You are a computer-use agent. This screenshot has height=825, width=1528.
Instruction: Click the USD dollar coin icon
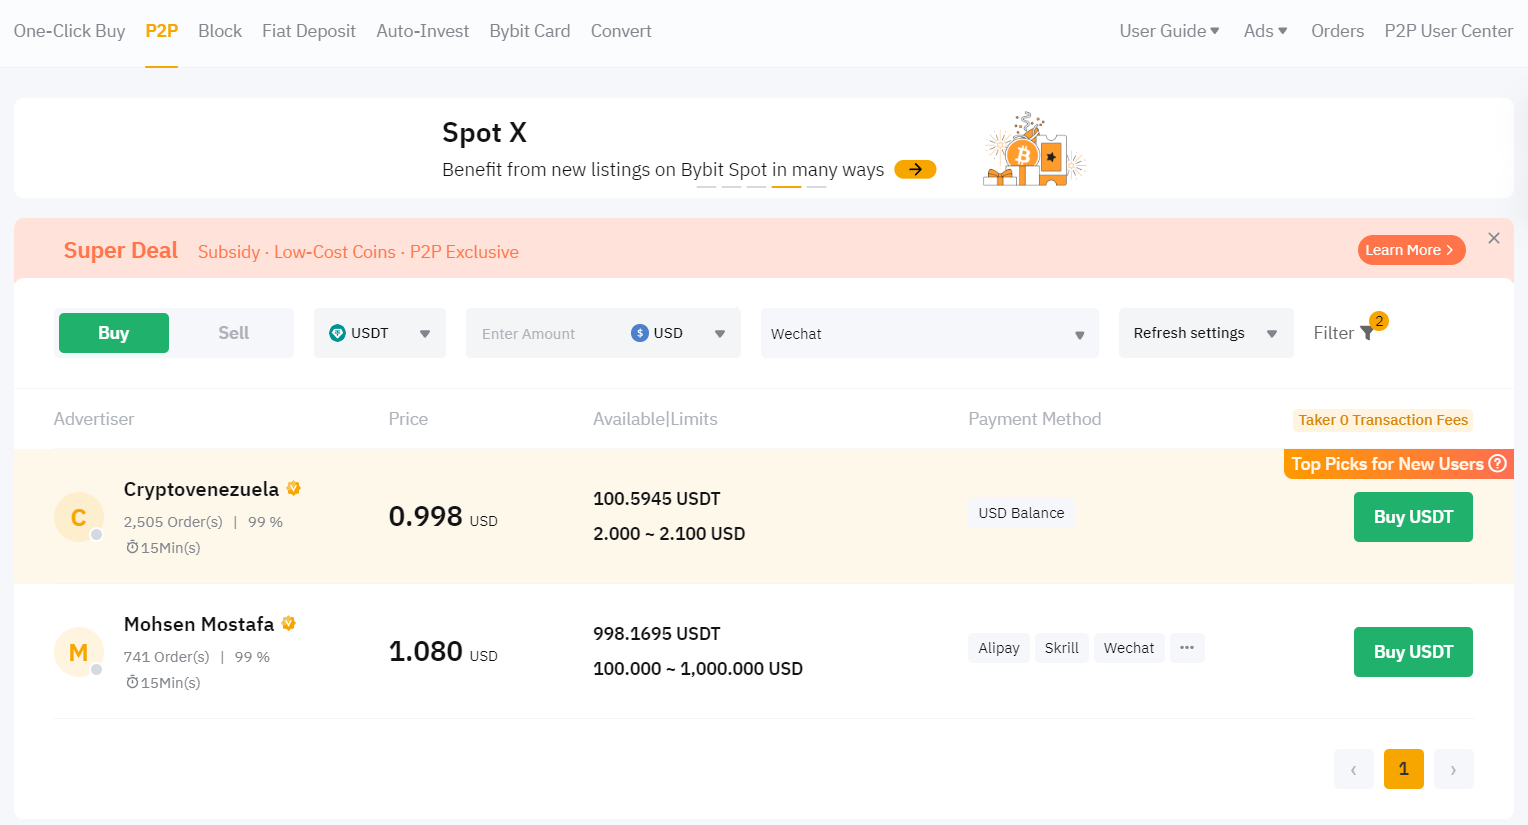[640, 333]
